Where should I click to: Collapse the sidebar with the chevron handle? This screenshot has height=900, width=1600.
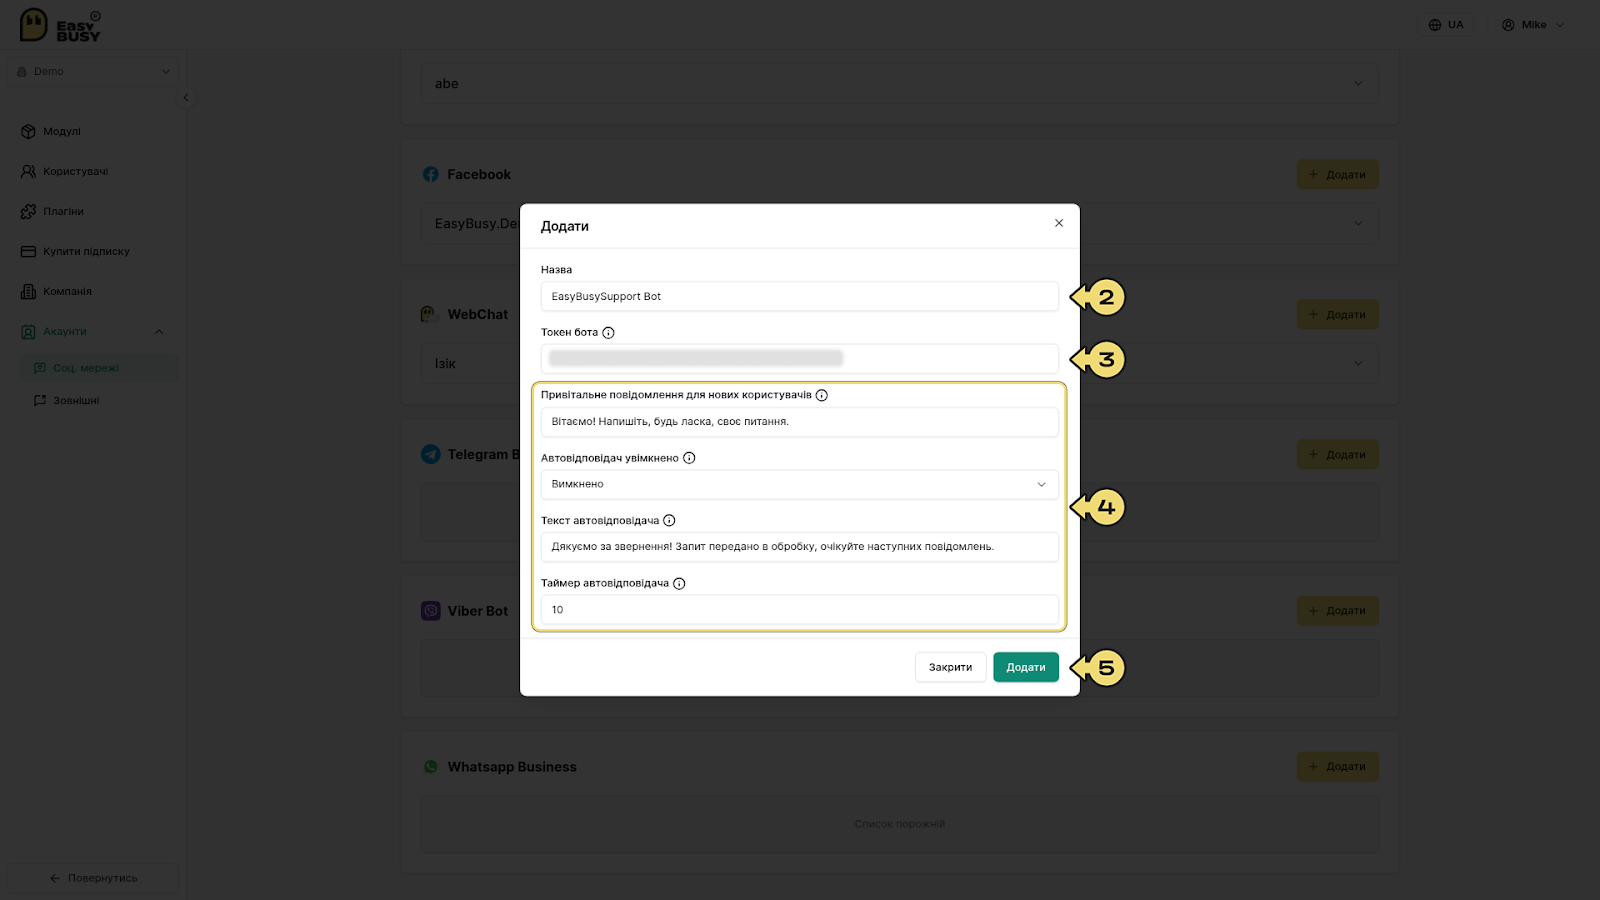(185, 97)
